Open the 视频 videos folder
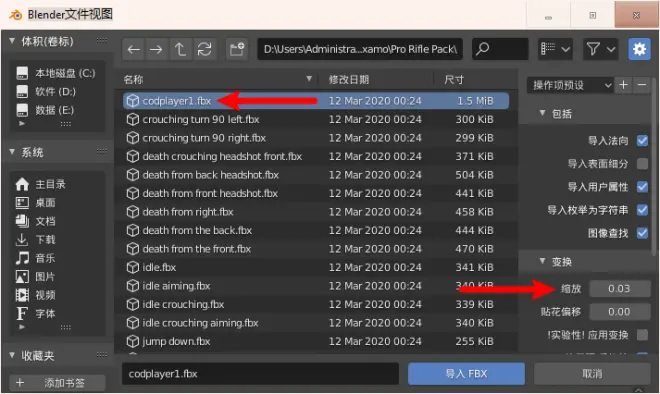This screenshot has width=660, height=394. coord(57,296)
